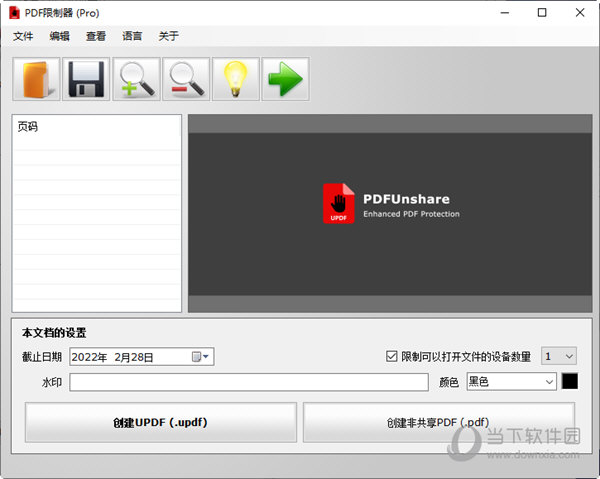
Task: Click the 水印 text input field
Action: (x=249, y=382)
